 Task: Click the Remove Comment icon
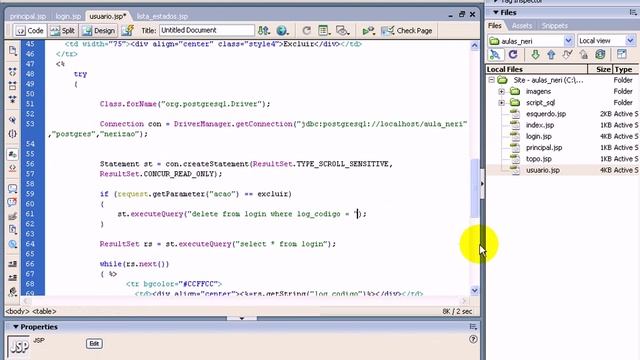pyautogui.click(x=13, y=202)
